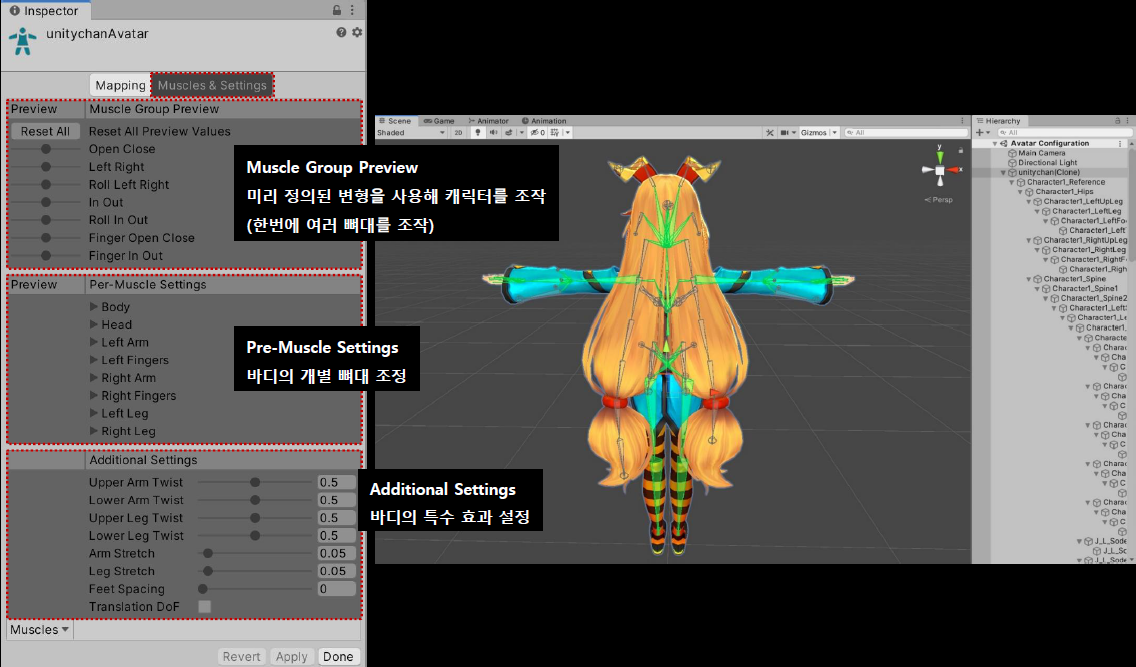The width and height of the screenshot is (1136, 667).
Task: Click the cube icon beside Main Camera
Action: point(1012,153)
